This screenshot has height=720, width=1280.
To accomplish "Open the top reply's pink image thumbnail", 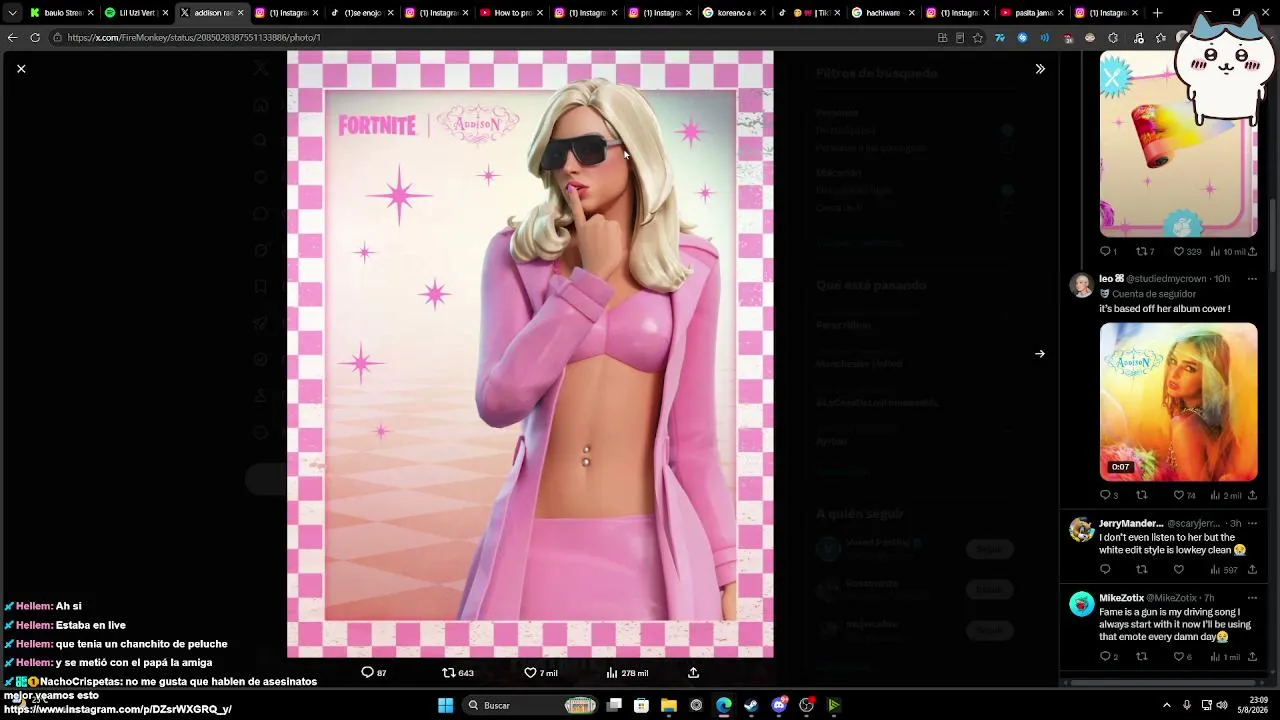I will pos(1179,144).
